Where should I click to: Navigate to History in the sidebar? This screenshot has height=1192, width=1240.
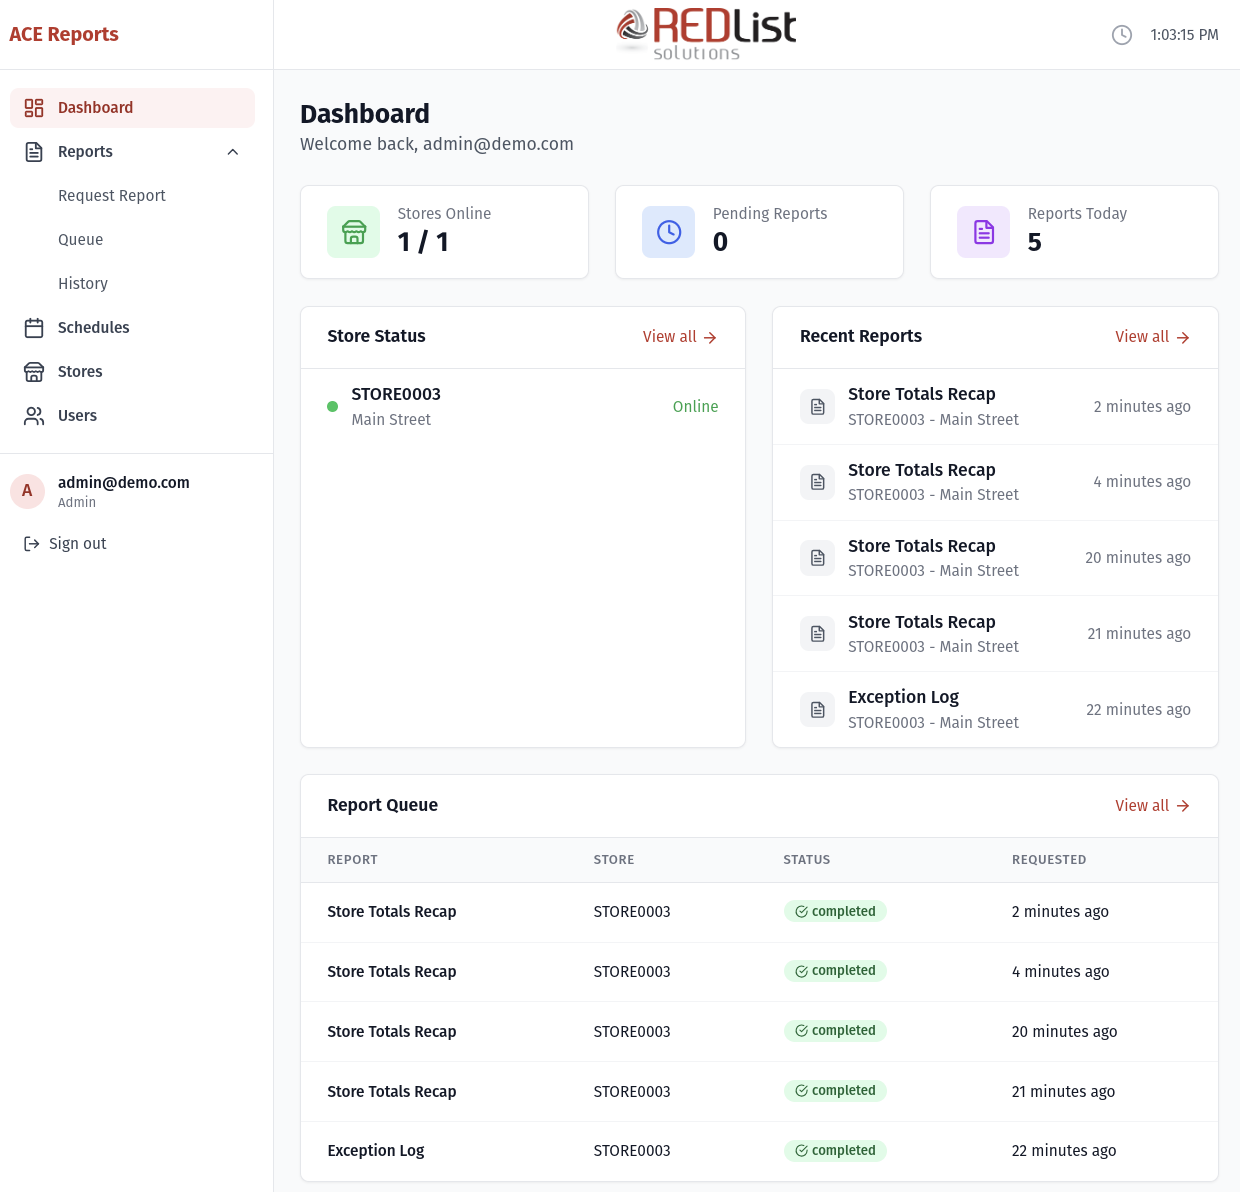(x=83, y=283)
